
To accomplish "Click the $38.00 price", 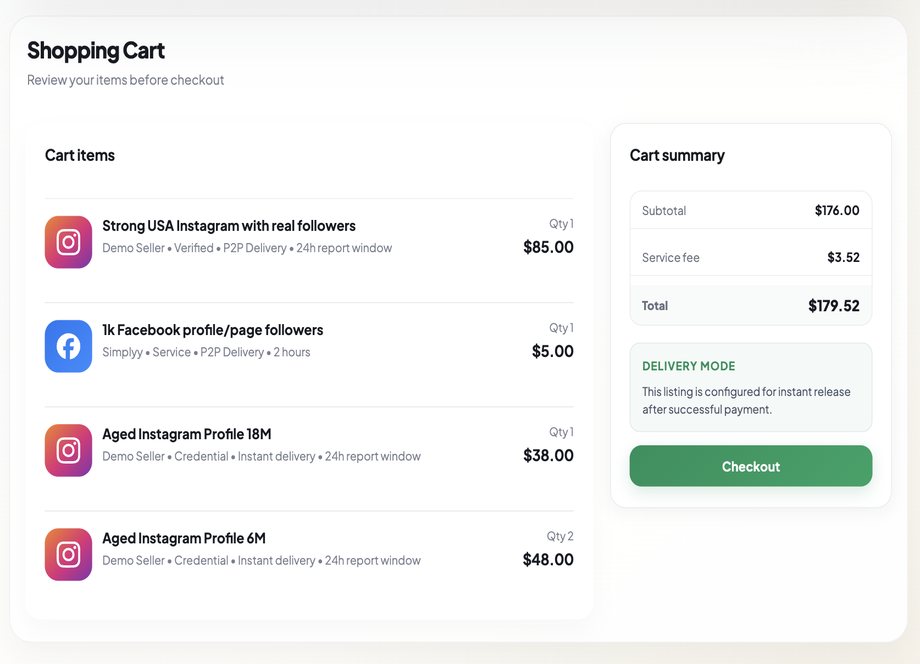I will click(548, 455).
